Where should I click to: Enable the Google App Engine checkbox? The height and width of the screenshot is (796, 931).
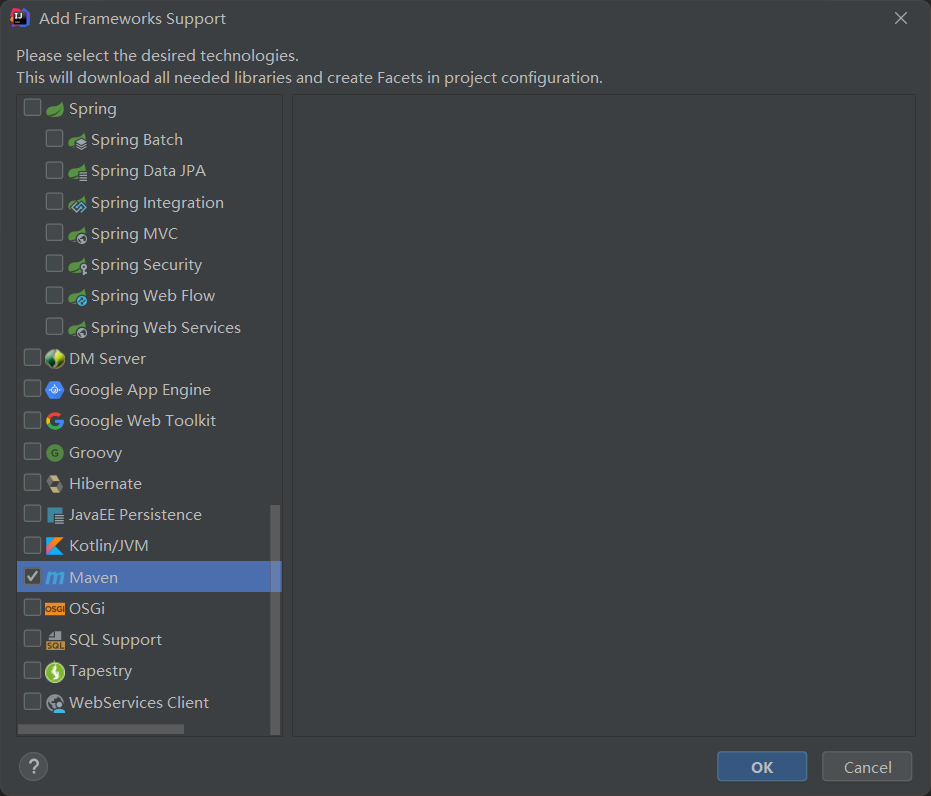coord(32,389)
